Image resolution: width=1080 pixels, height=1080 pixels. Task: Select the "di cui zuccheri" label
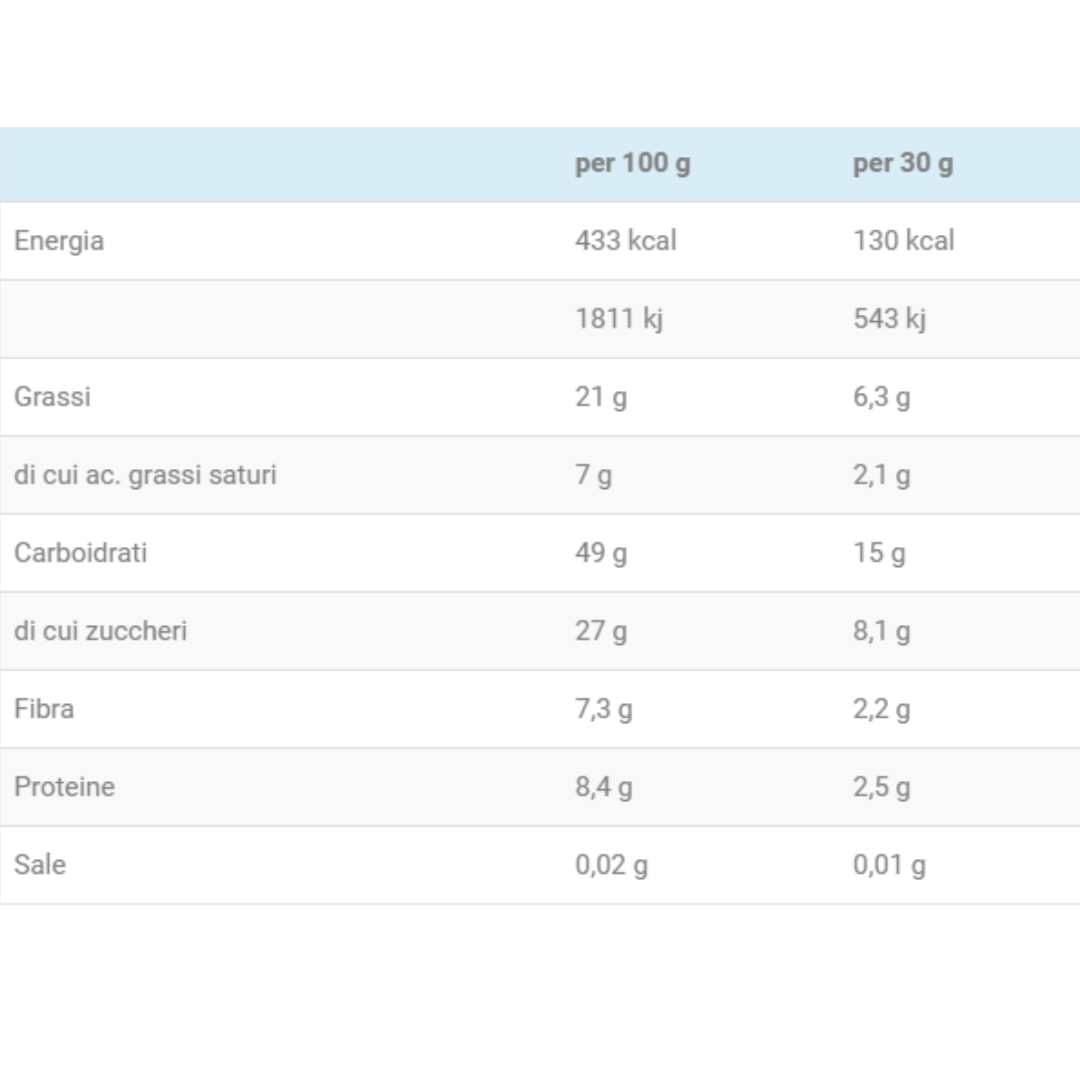100,631
